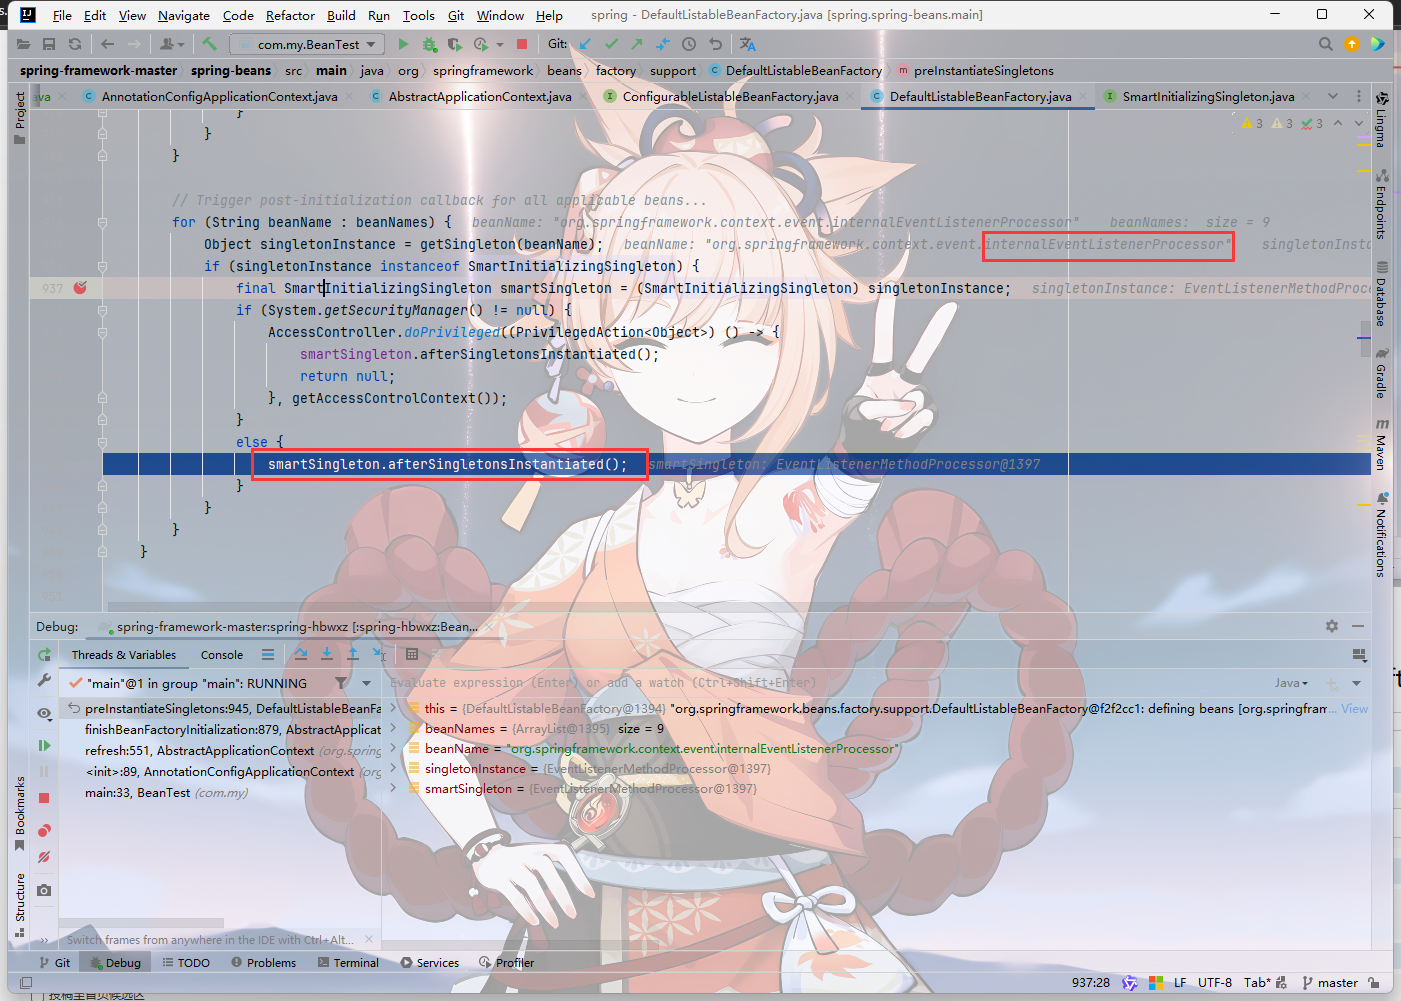Click the Save All toolbar icon
Screen dimensions: 1401x1001
click(x=49, y=44)
